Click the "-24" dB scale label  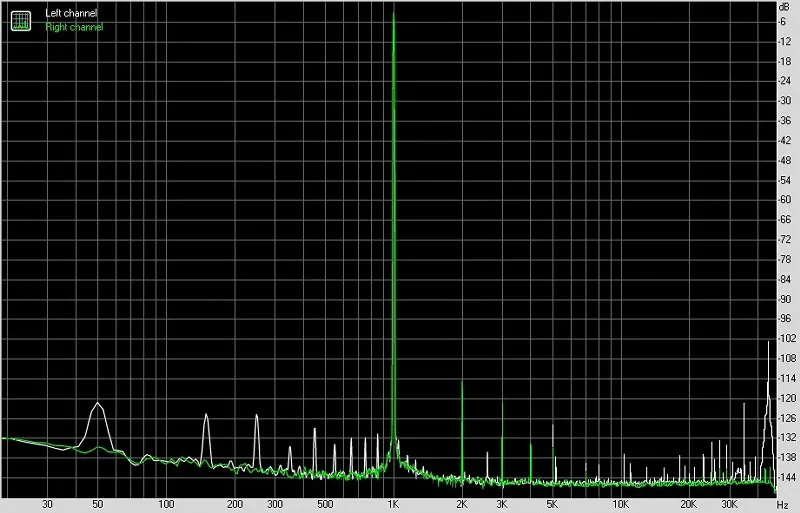coord(784,81)
